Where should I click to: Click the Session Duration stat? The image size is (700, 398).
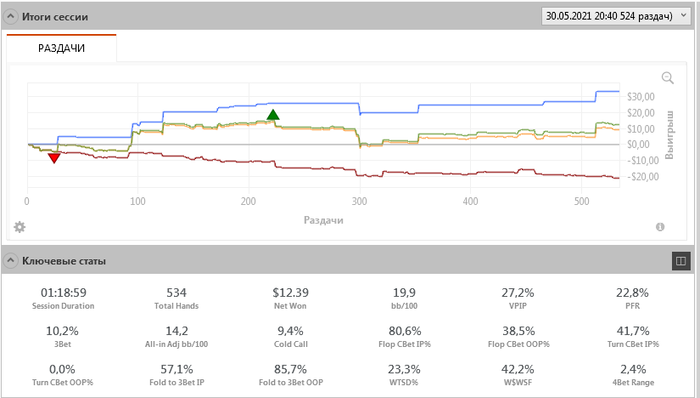tap(63, 298)
